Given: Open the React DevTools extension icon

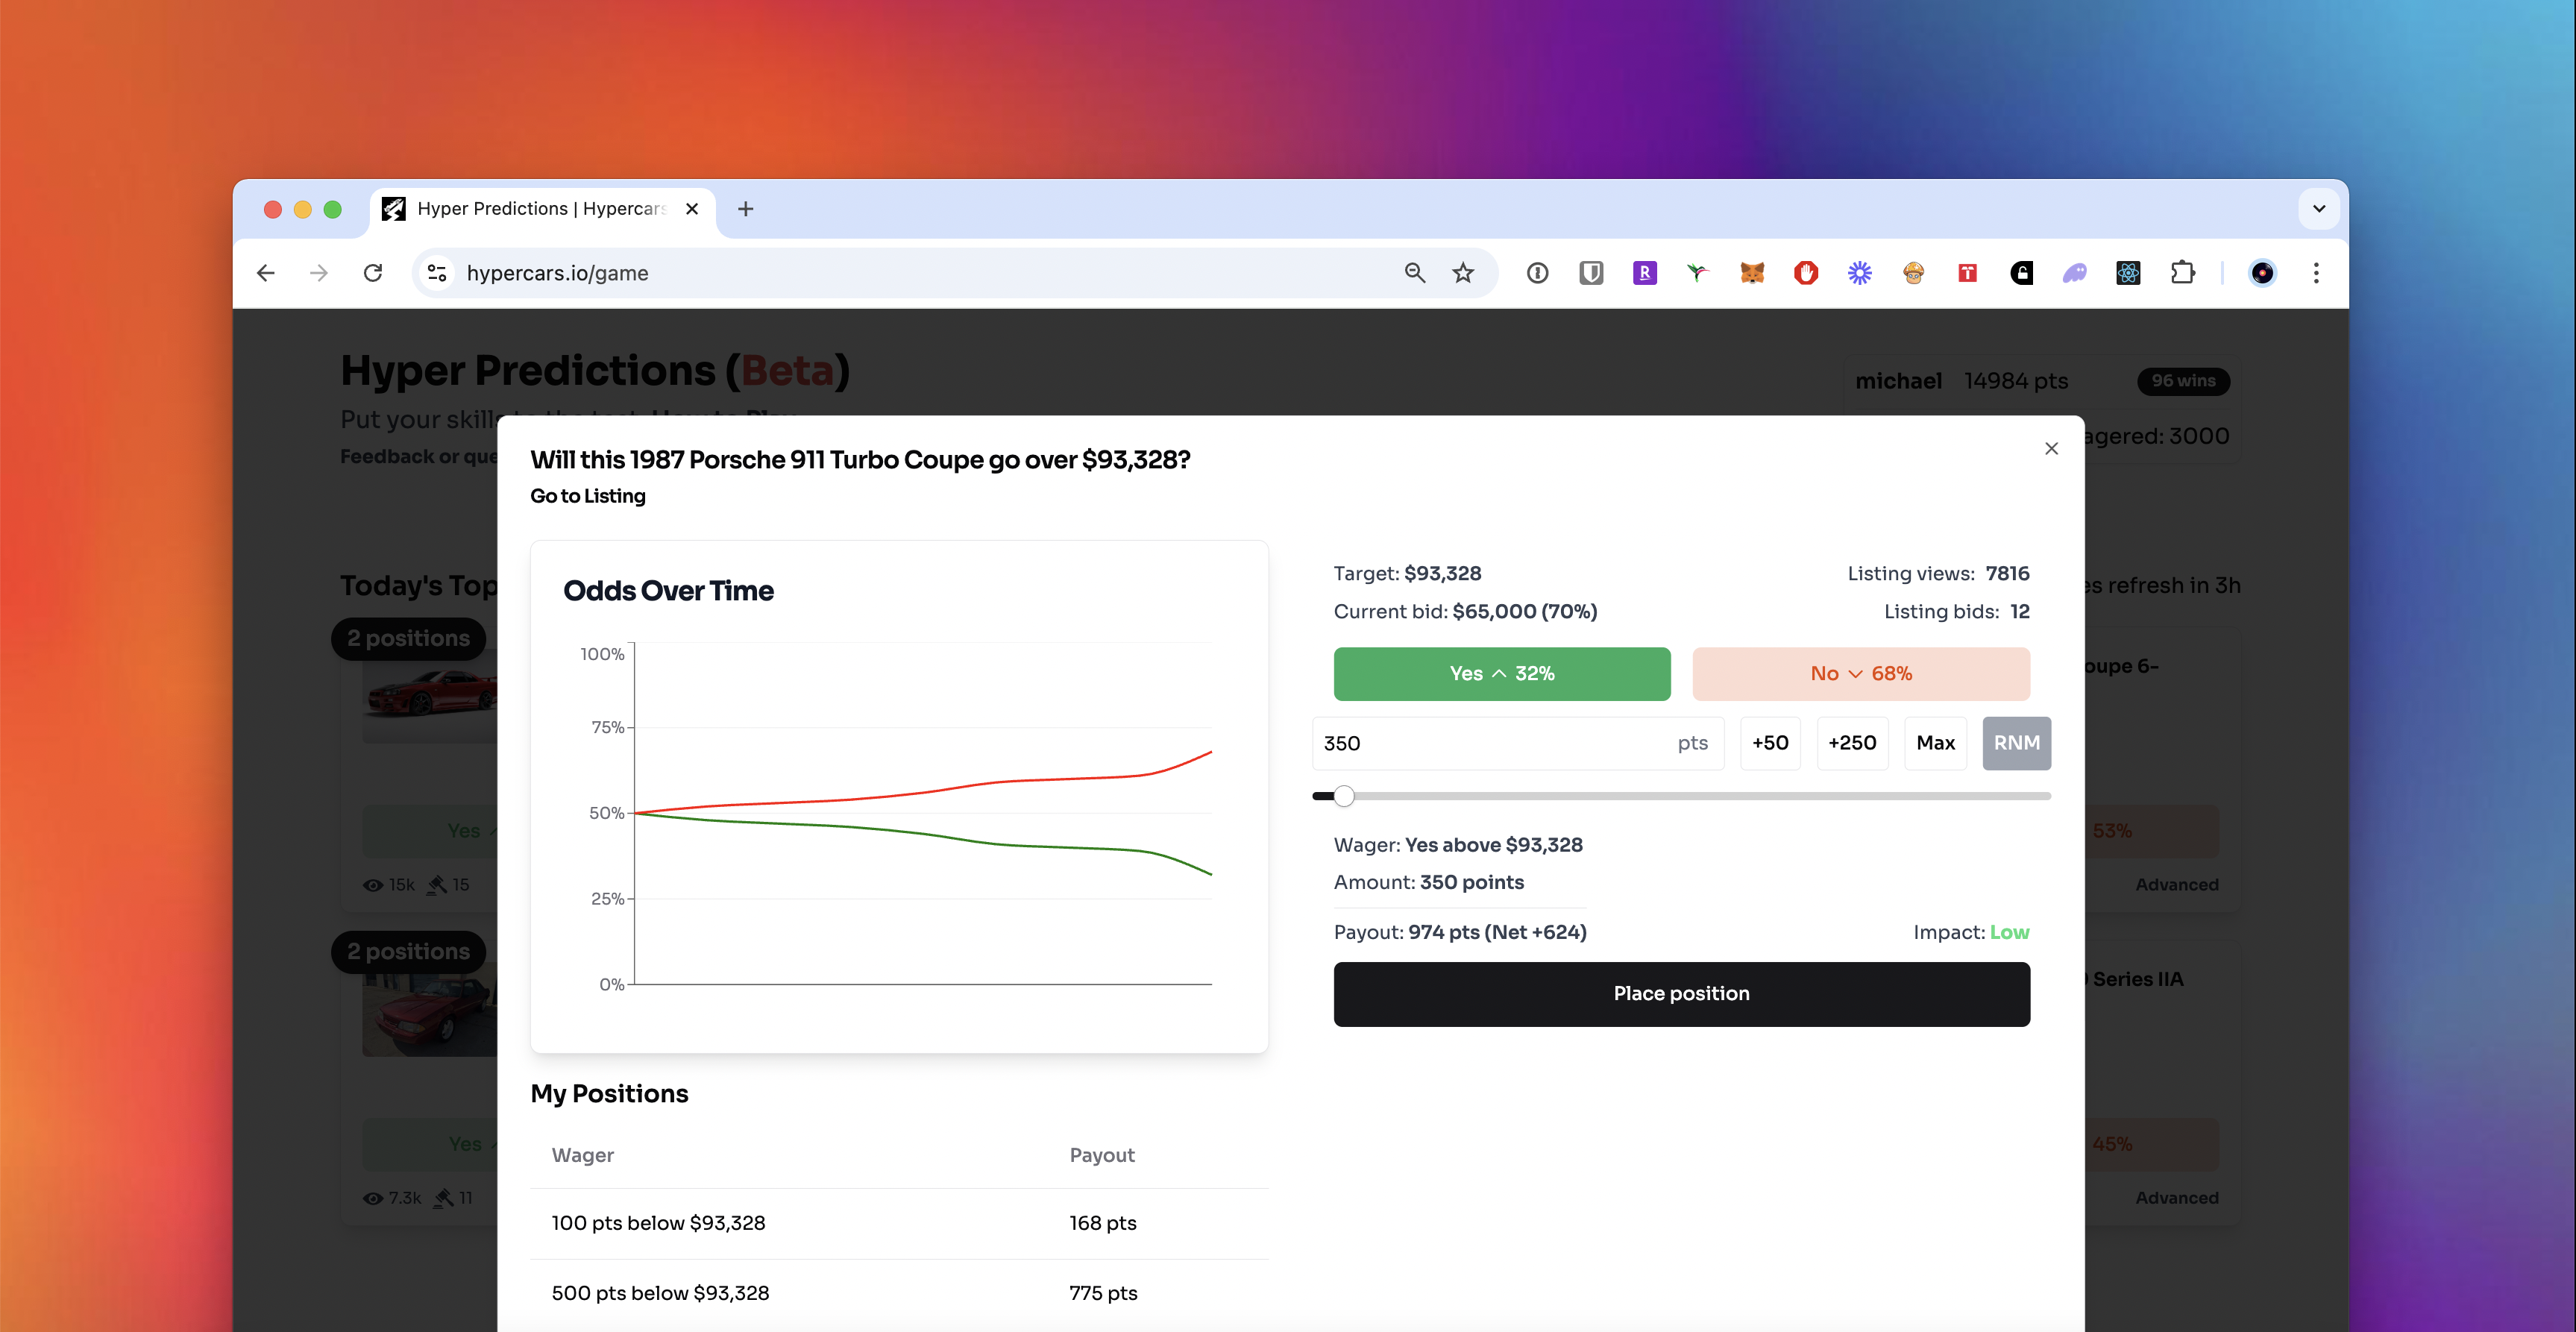Looking at the screenshot, I should point(2128,273).
